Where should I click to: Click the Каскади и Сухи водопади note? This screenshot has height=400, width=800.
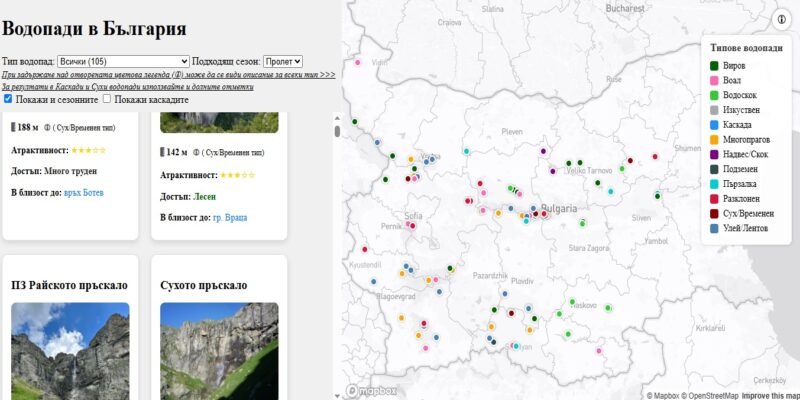click(128, 87)
